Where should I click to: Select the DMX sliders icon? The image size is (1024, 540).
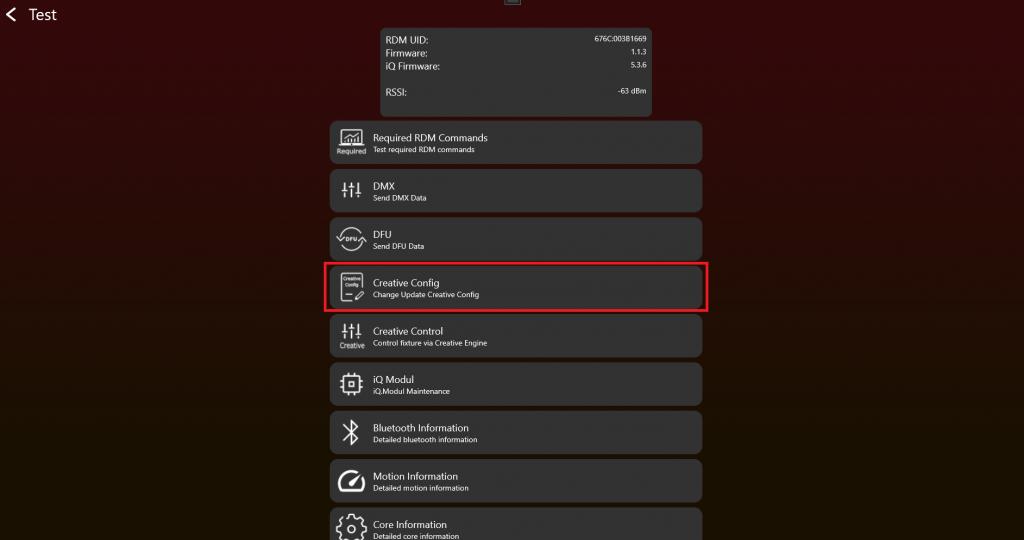click(x=351, y=190)
